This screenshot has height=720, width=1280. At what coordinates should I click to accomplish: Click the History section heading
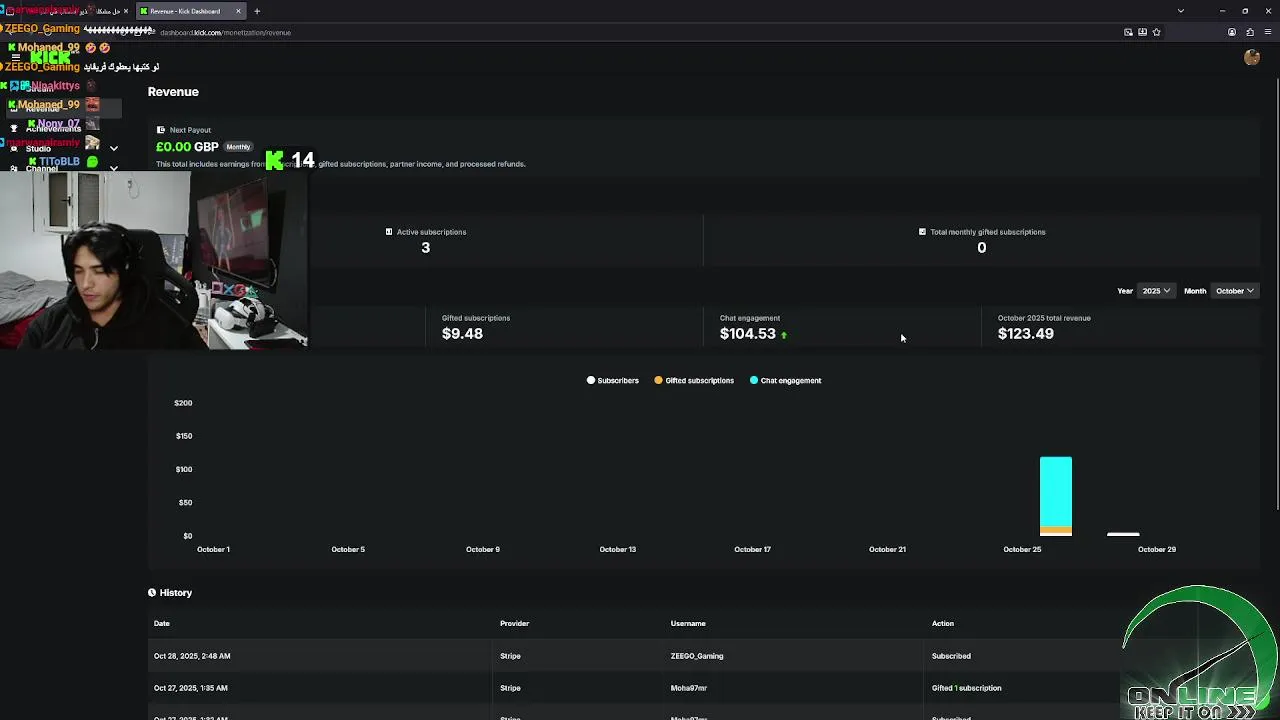pyautogui.click(x=176, y=593)
